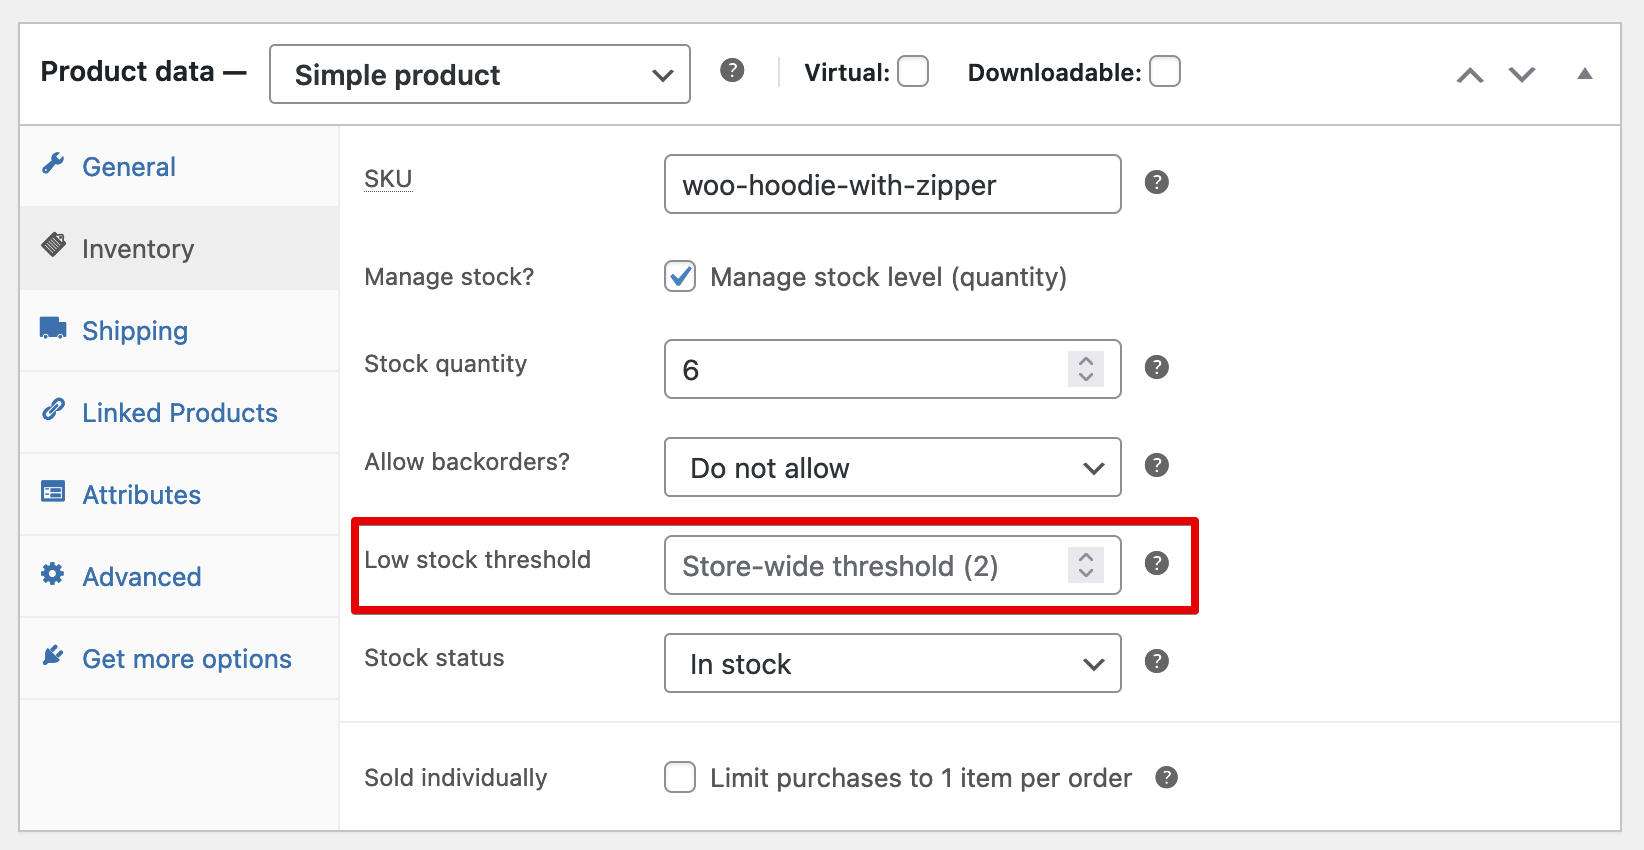
Task: Click help icon next to product type selector
Action: 732,70
